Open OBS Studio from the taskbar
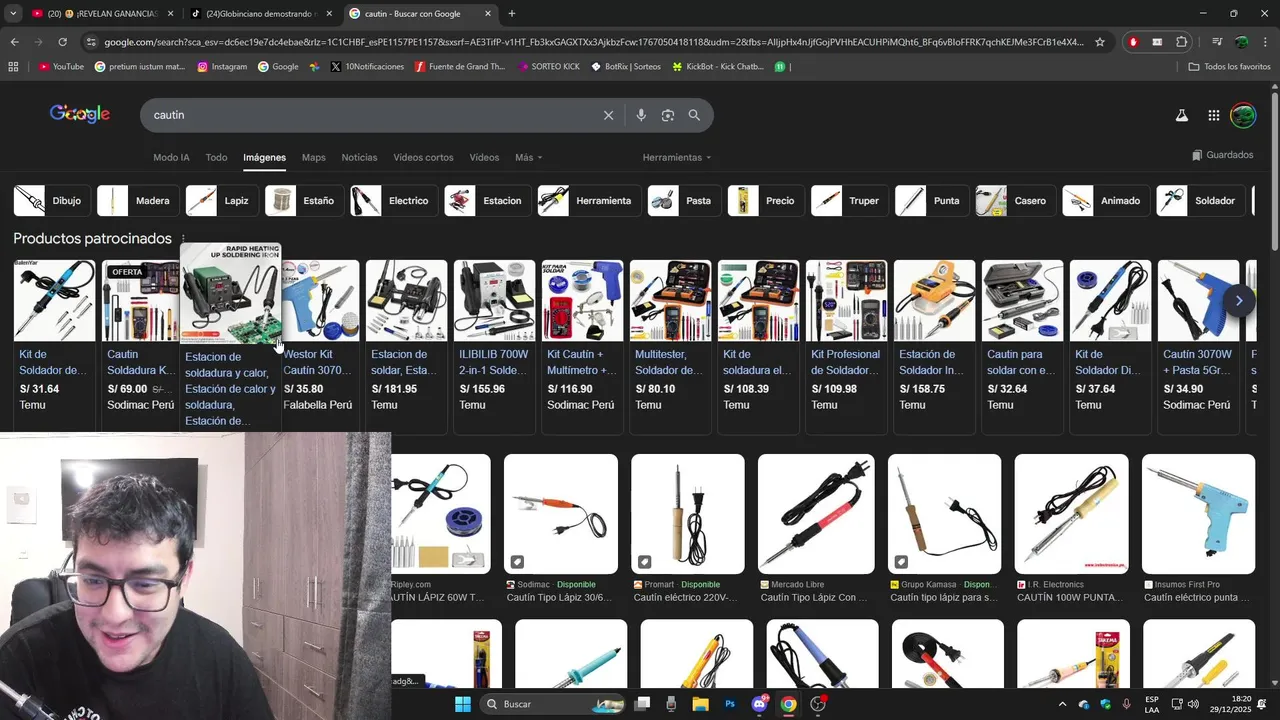 coord(818,704)
